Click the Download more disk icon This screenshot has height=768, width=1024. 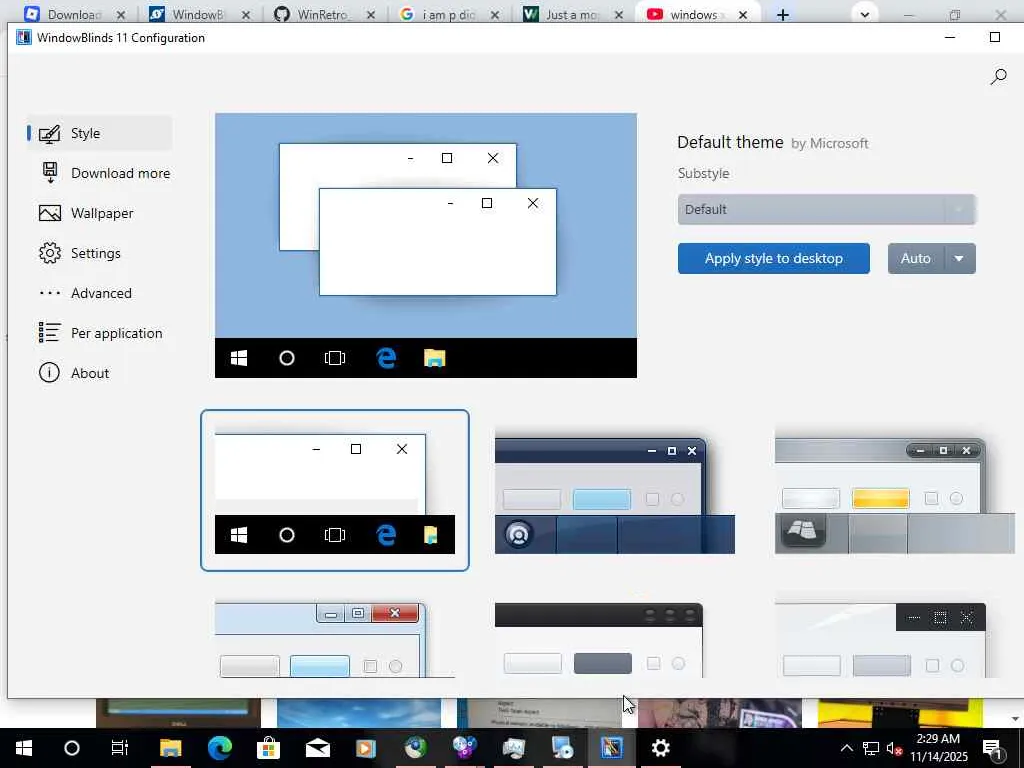tap(50, 172)
